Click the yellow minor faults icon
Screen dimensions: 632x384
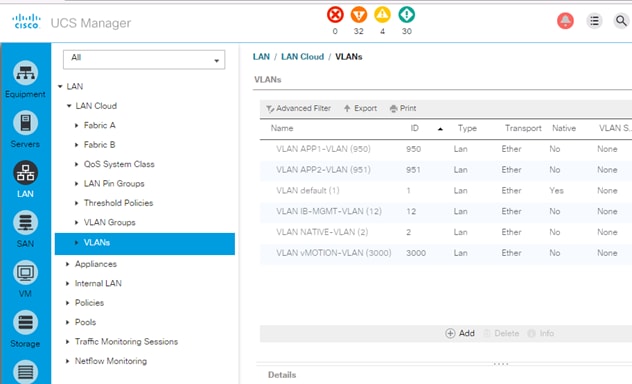tap(382, 15)
